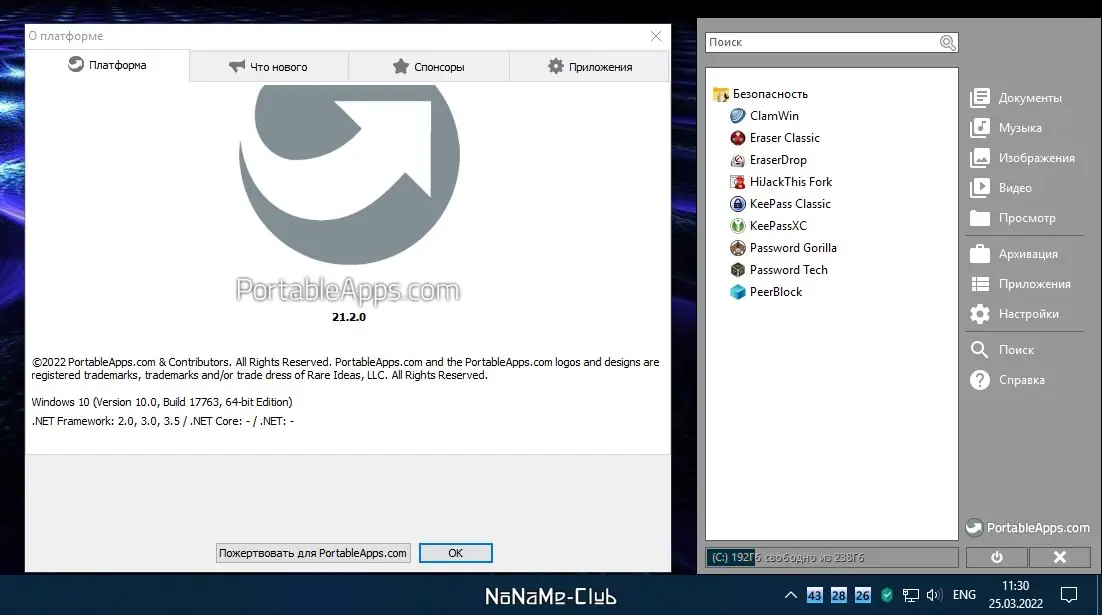Select the Eraser Classic label text
The image size is (1102, 615).
pyautogui.click(x=784, y=138)
